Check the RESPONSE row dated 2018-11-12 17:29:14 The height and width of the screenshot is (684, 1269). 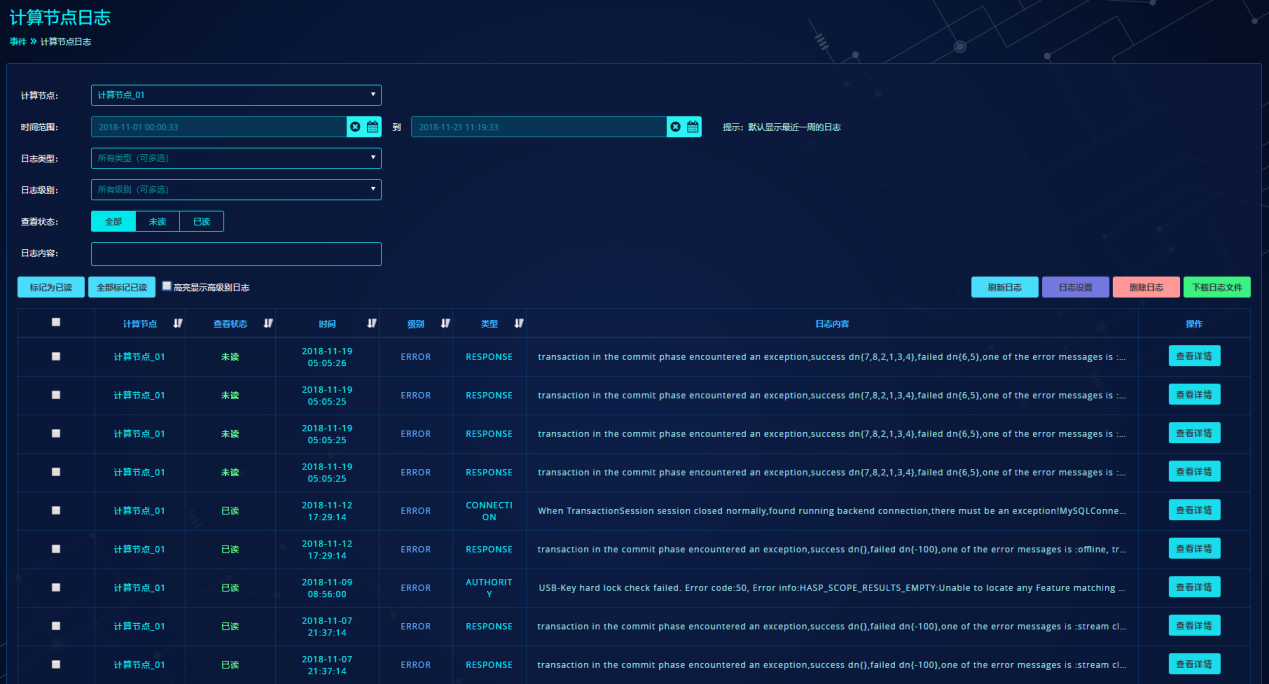[x=56, y=548]
